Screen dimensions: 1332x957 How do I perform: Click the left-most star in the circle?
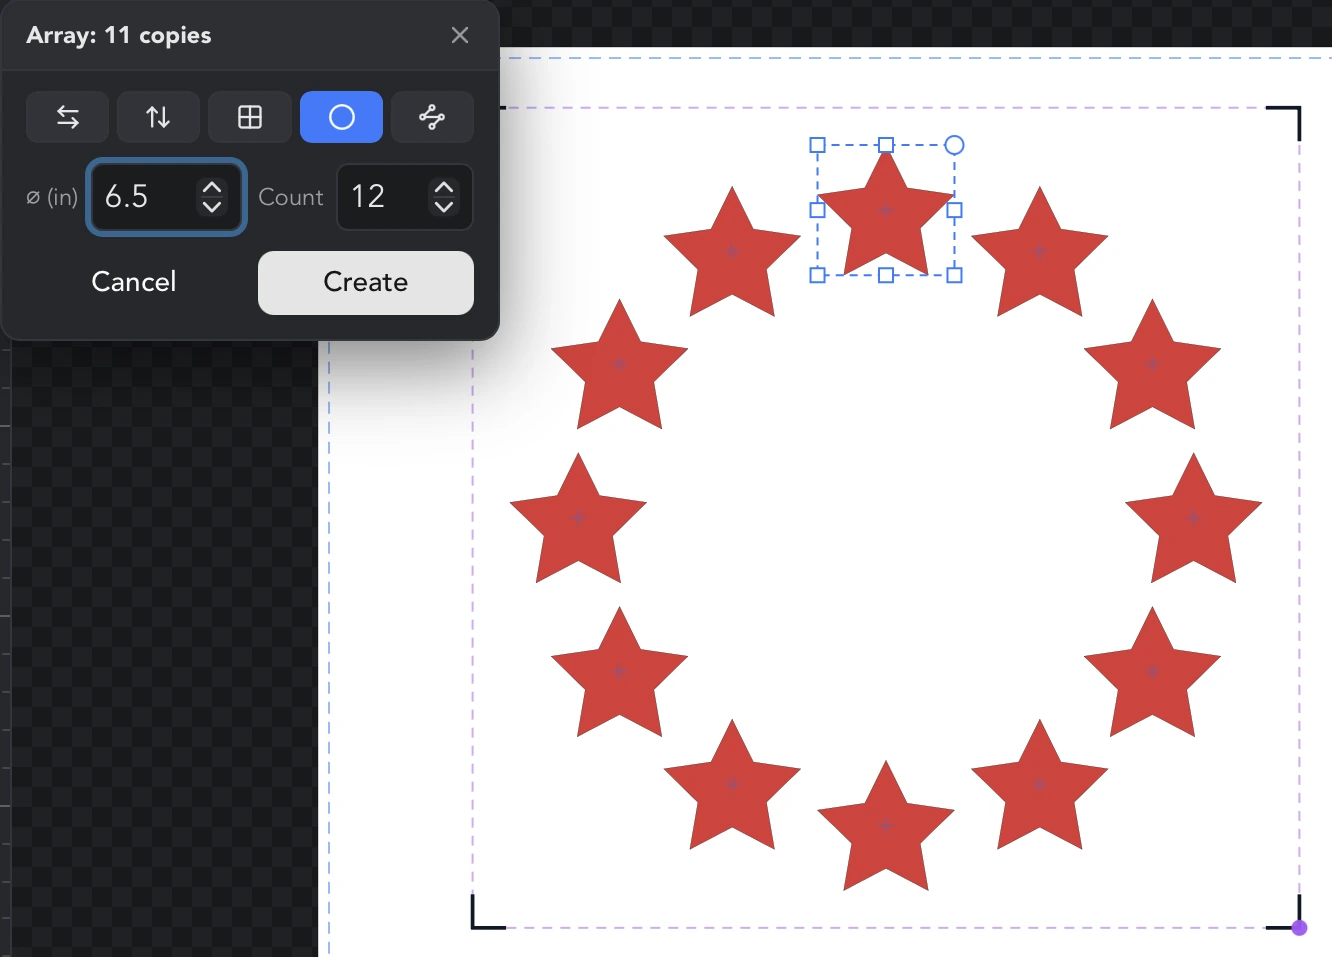pos(578,520)
